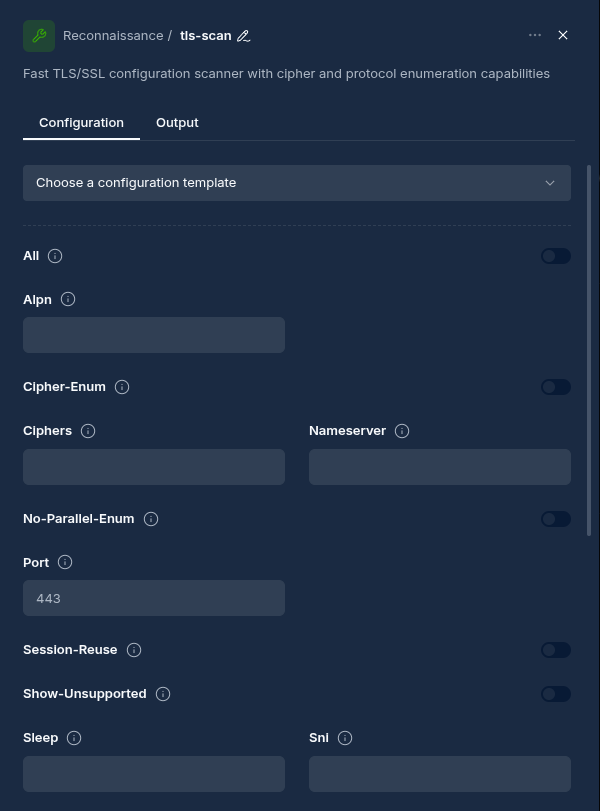The width and height of the screenshot is (600, 811).
Task: View info for the Port field
Action: click(x=65, y=562)
